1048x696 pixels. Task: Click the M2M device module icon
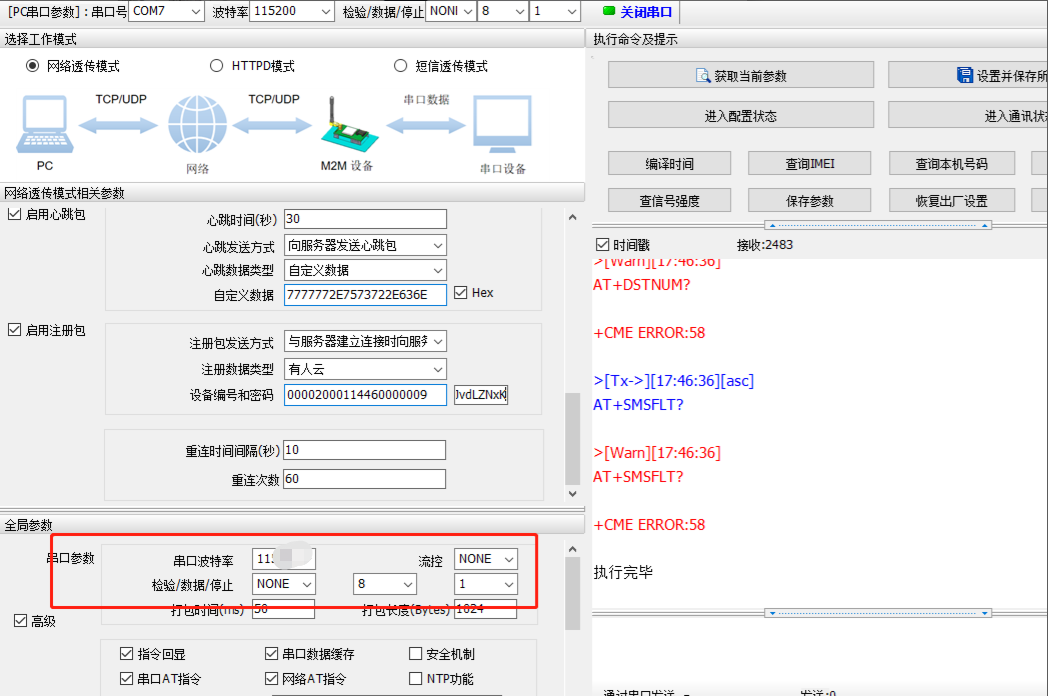(x=349, y=126)
